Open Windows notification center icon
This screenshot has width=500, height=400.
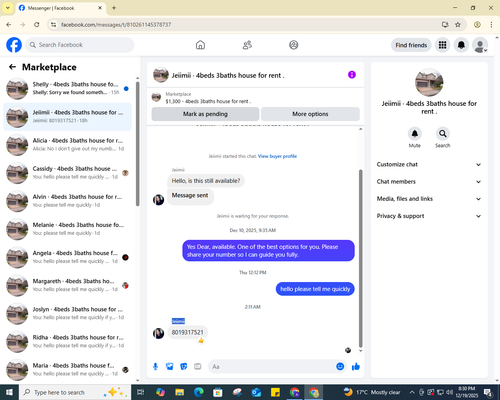click(488, 392)
